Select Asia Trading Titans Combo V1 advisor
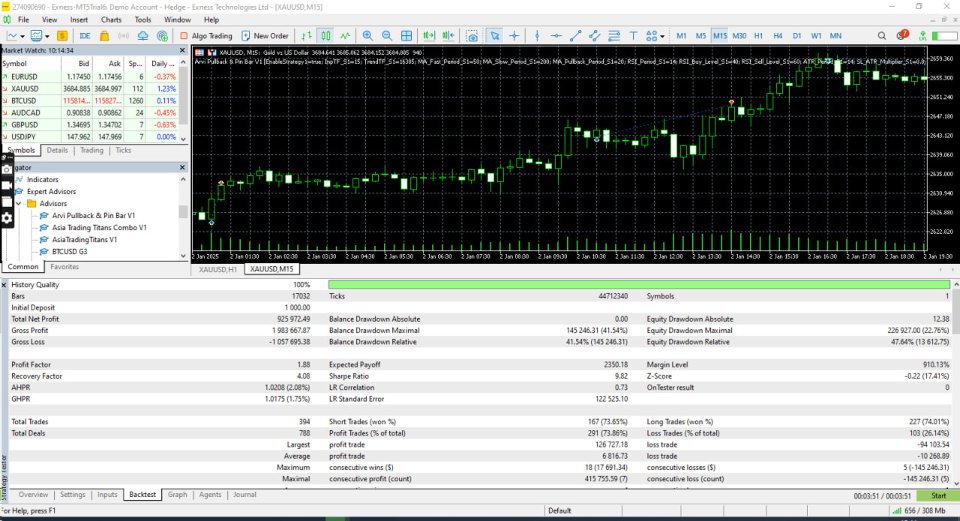The width and height of the screenshot is (960, 521). [99, 228]
